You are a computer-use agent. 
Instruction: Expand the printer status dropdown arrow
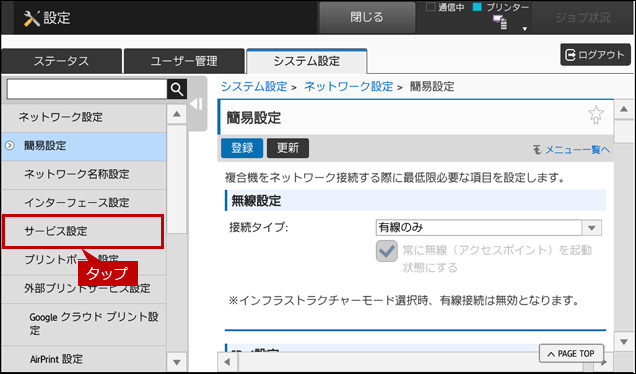524,29
